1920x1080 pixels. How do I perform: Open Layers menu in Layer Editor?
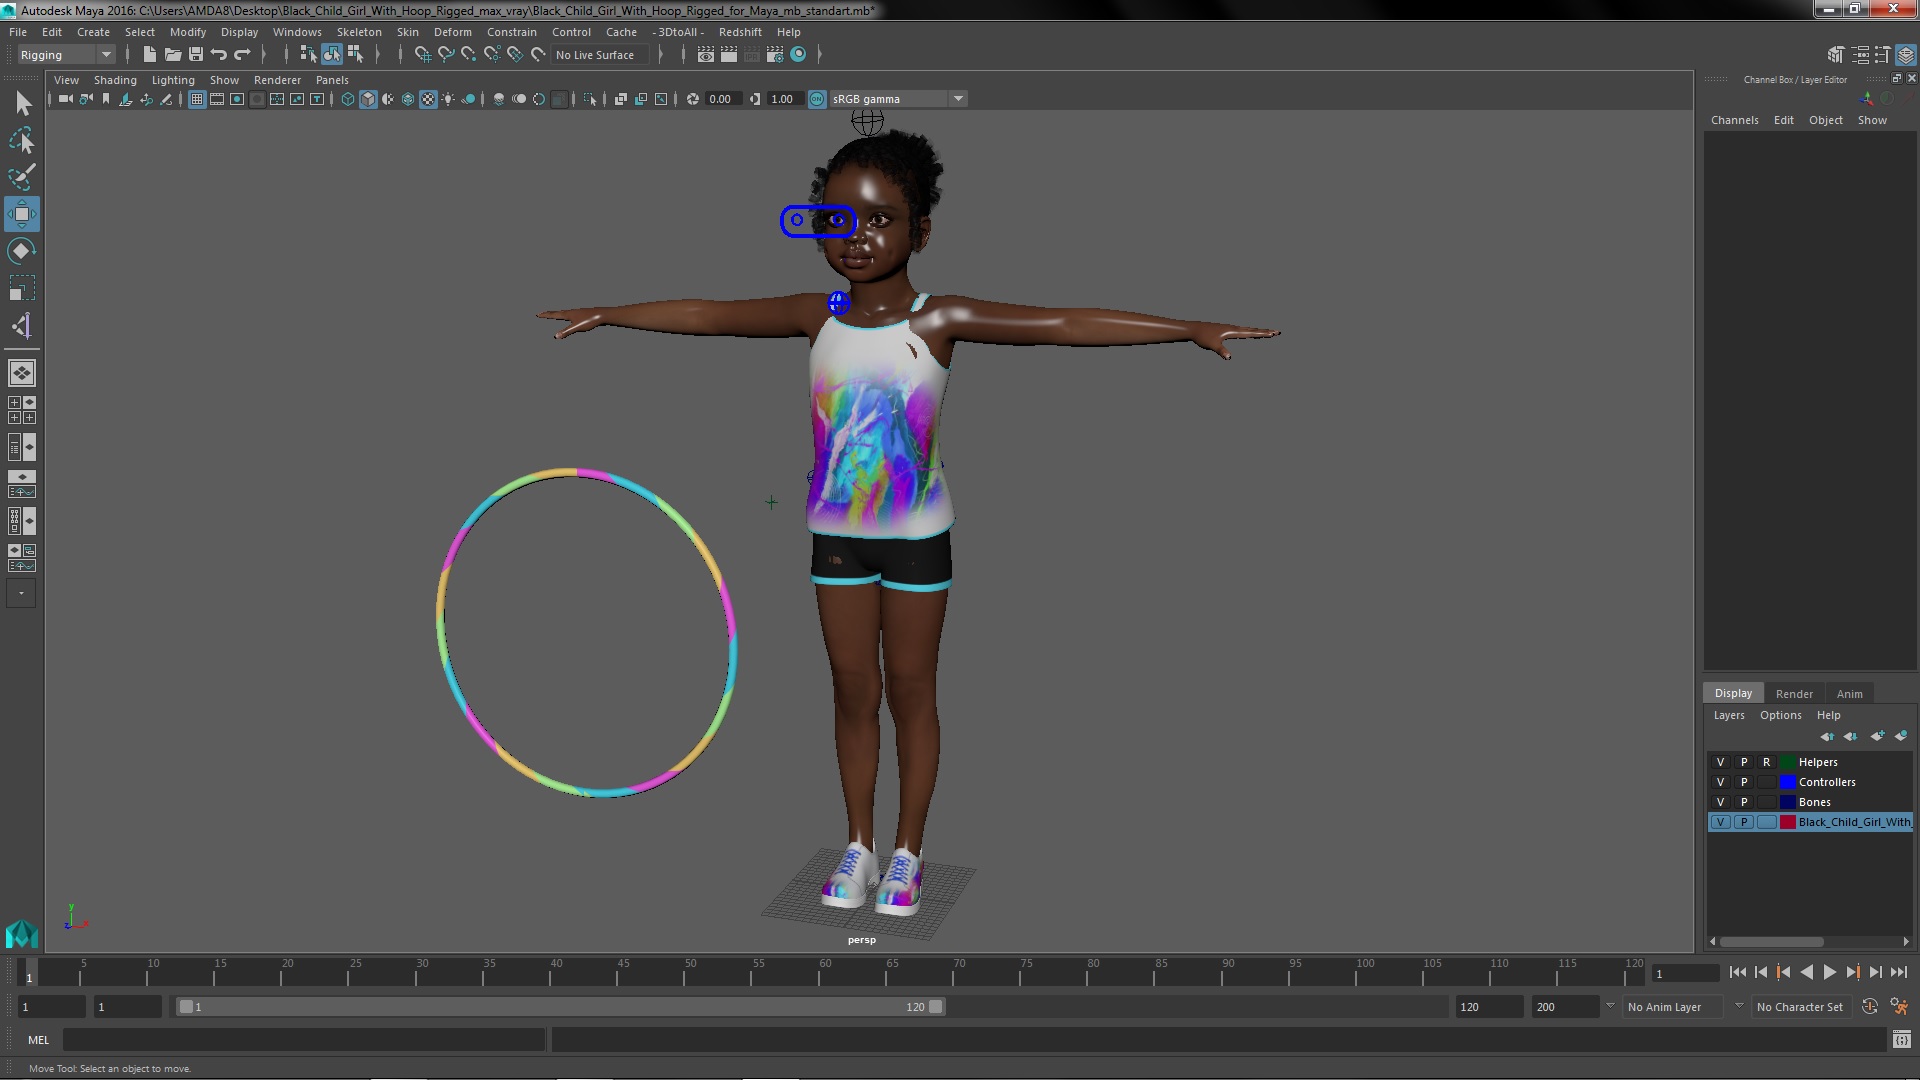coord(1729,715)
